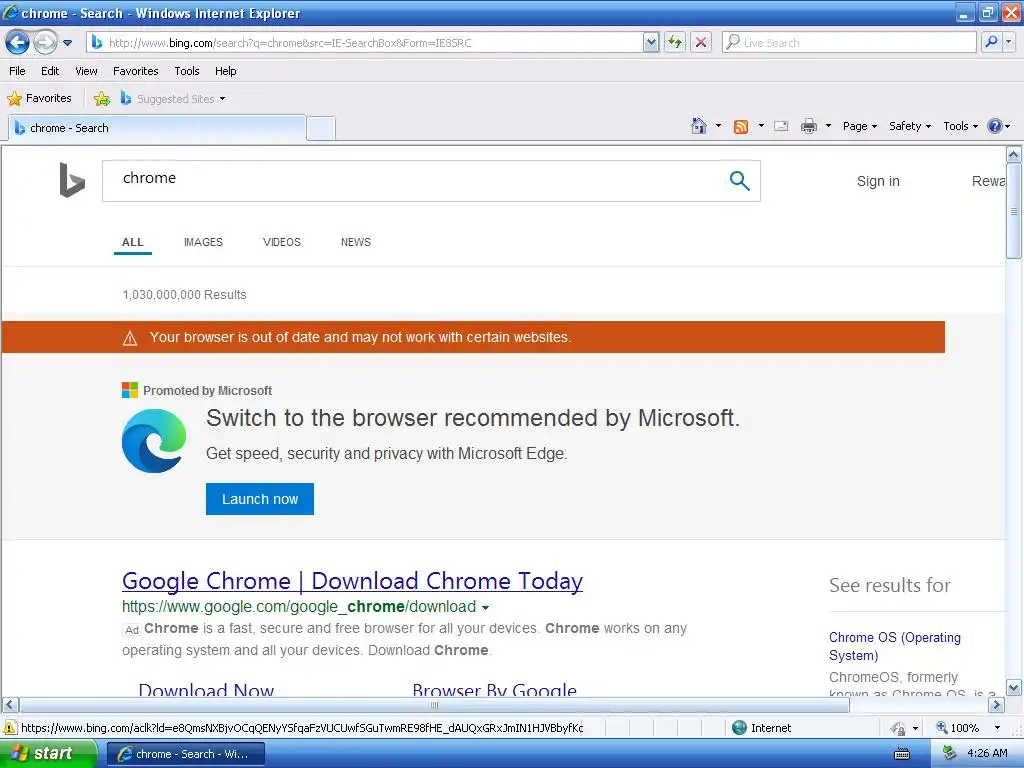This screenshot has height=768, width=1024.
Task: Select chrome - Search taskbar button
Action: [185, 754]
